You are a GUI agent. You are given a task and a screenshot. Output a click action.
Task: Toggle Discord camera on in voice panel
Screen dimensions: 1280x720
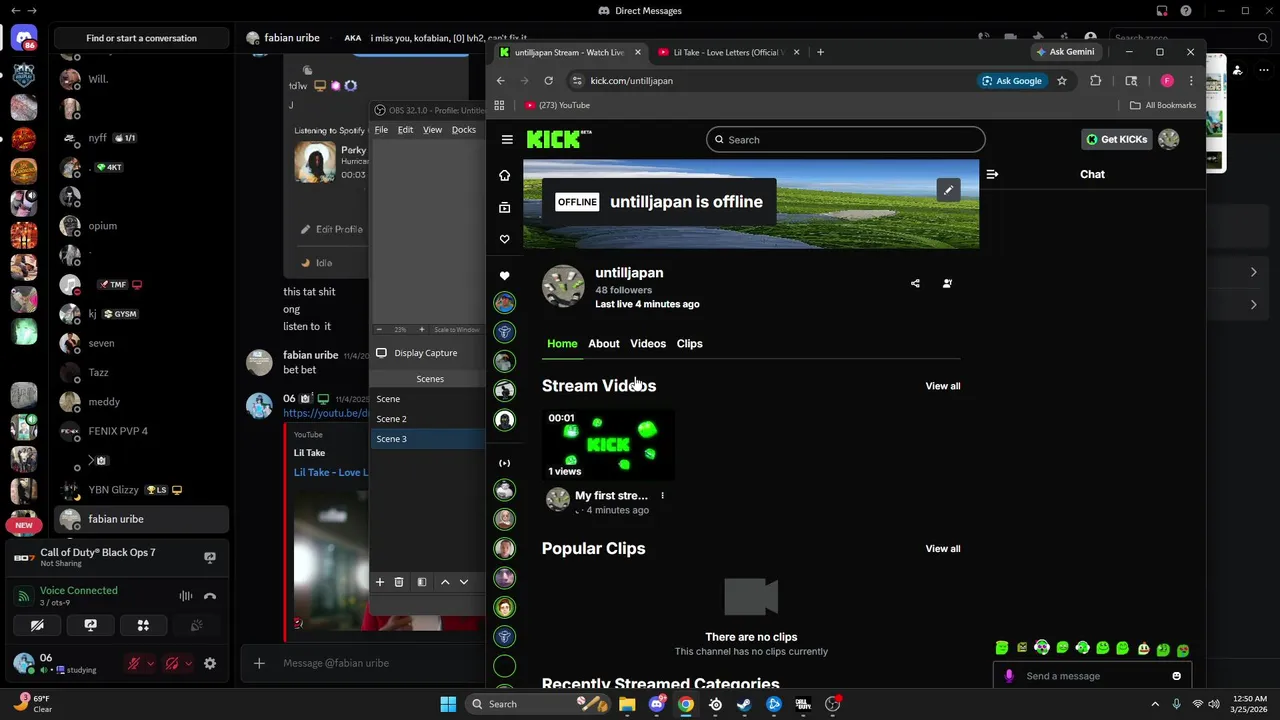[37, 626]
